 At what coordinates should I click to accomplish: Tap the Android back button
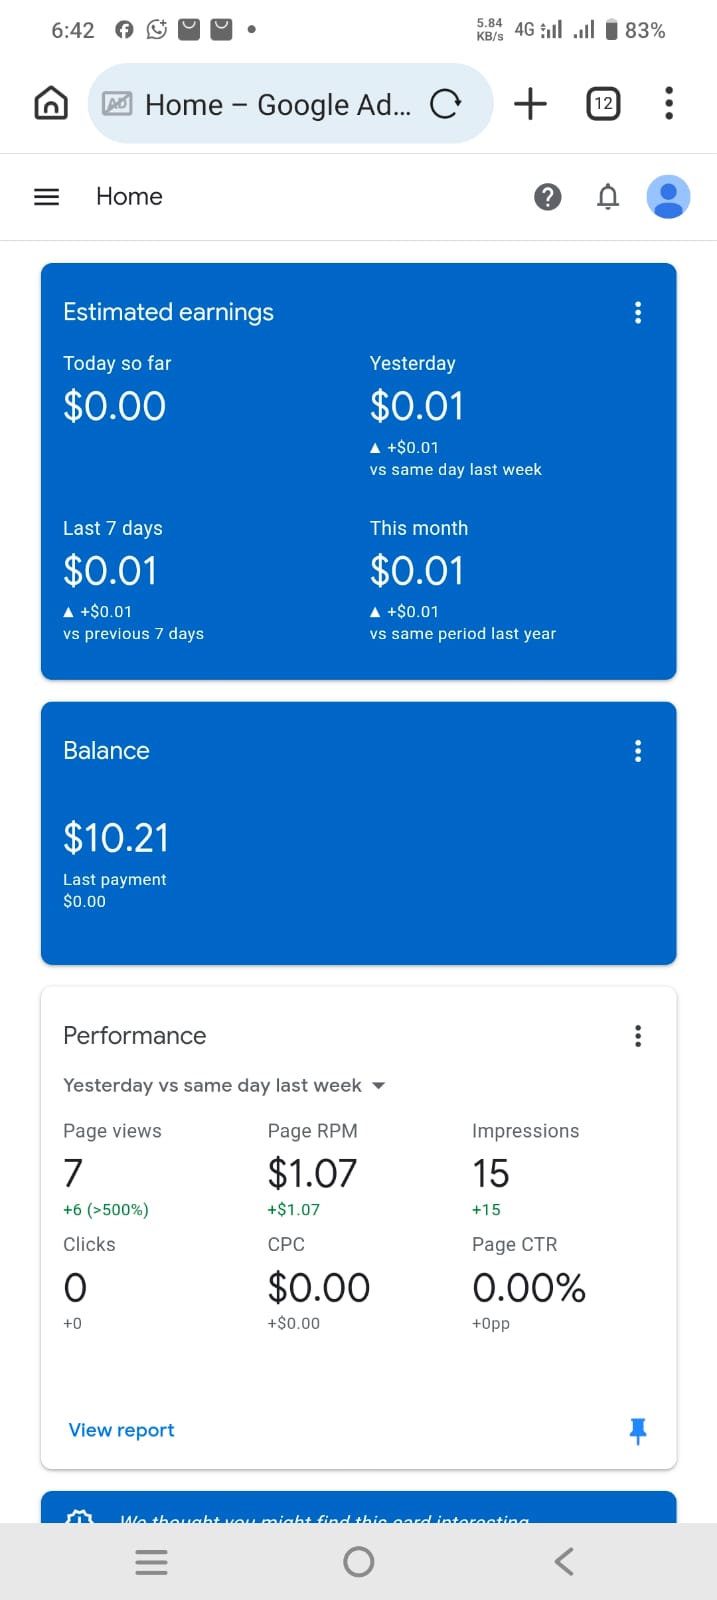564,1562
